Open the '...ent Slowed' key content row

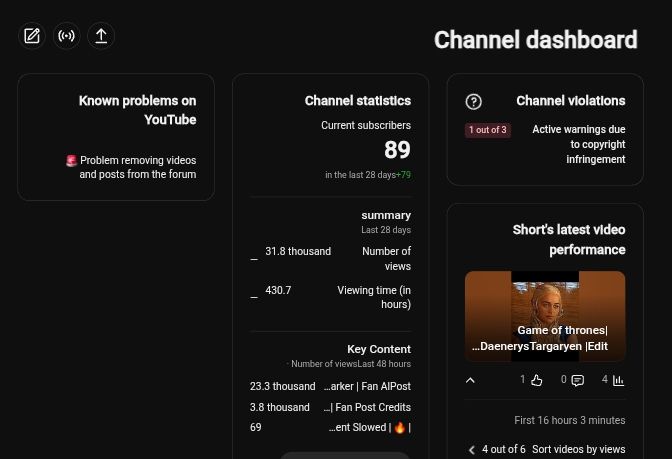coord(330,427)
